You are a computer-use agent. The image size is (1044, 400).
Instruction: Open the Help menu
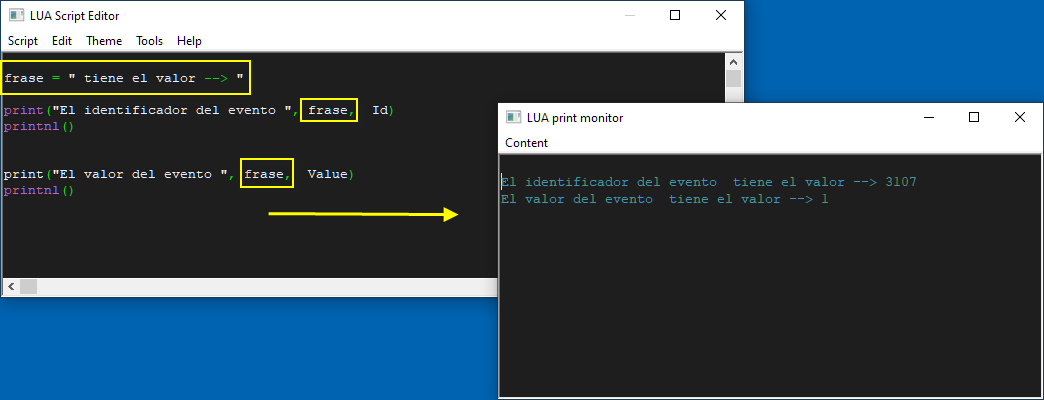point(189,41)
